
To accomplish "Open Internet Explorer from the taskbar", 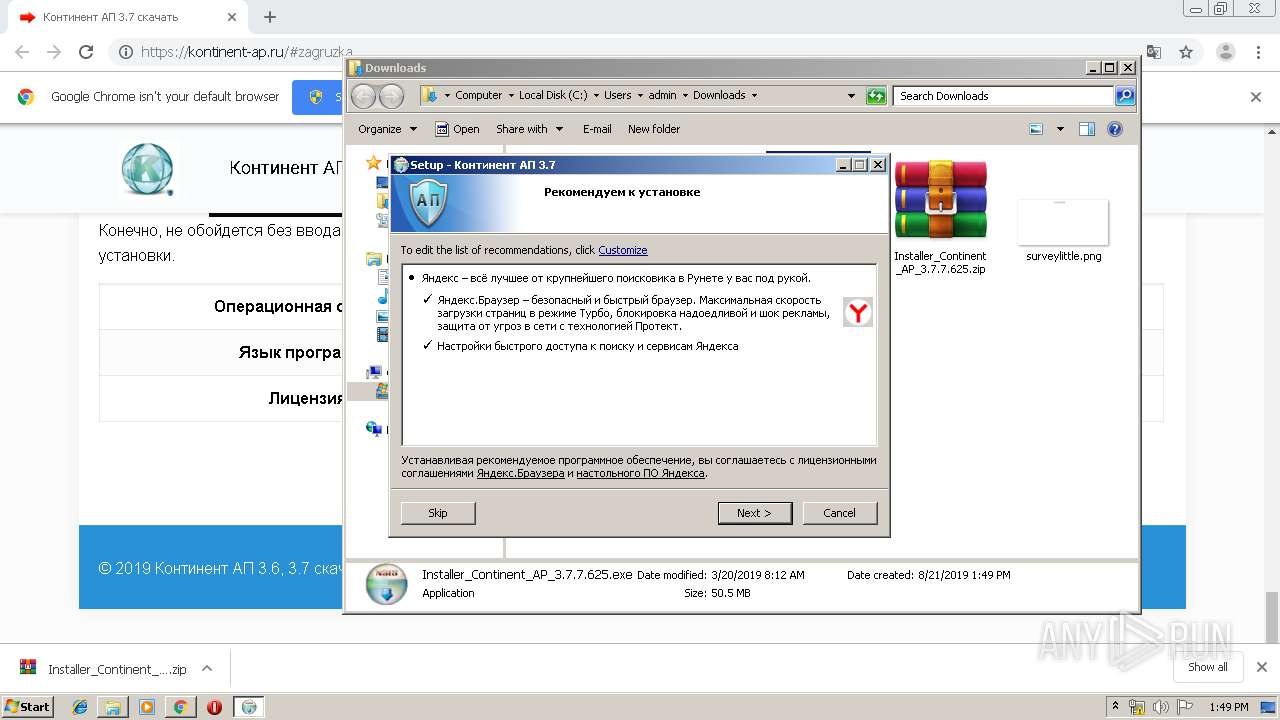I will coord(80,707).
